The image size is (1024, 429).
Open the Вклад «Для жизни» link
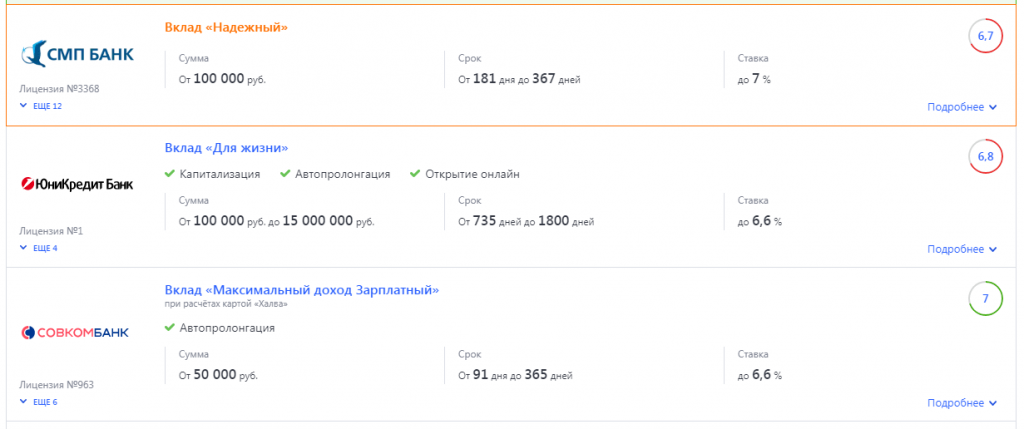[x=227, y=148]
